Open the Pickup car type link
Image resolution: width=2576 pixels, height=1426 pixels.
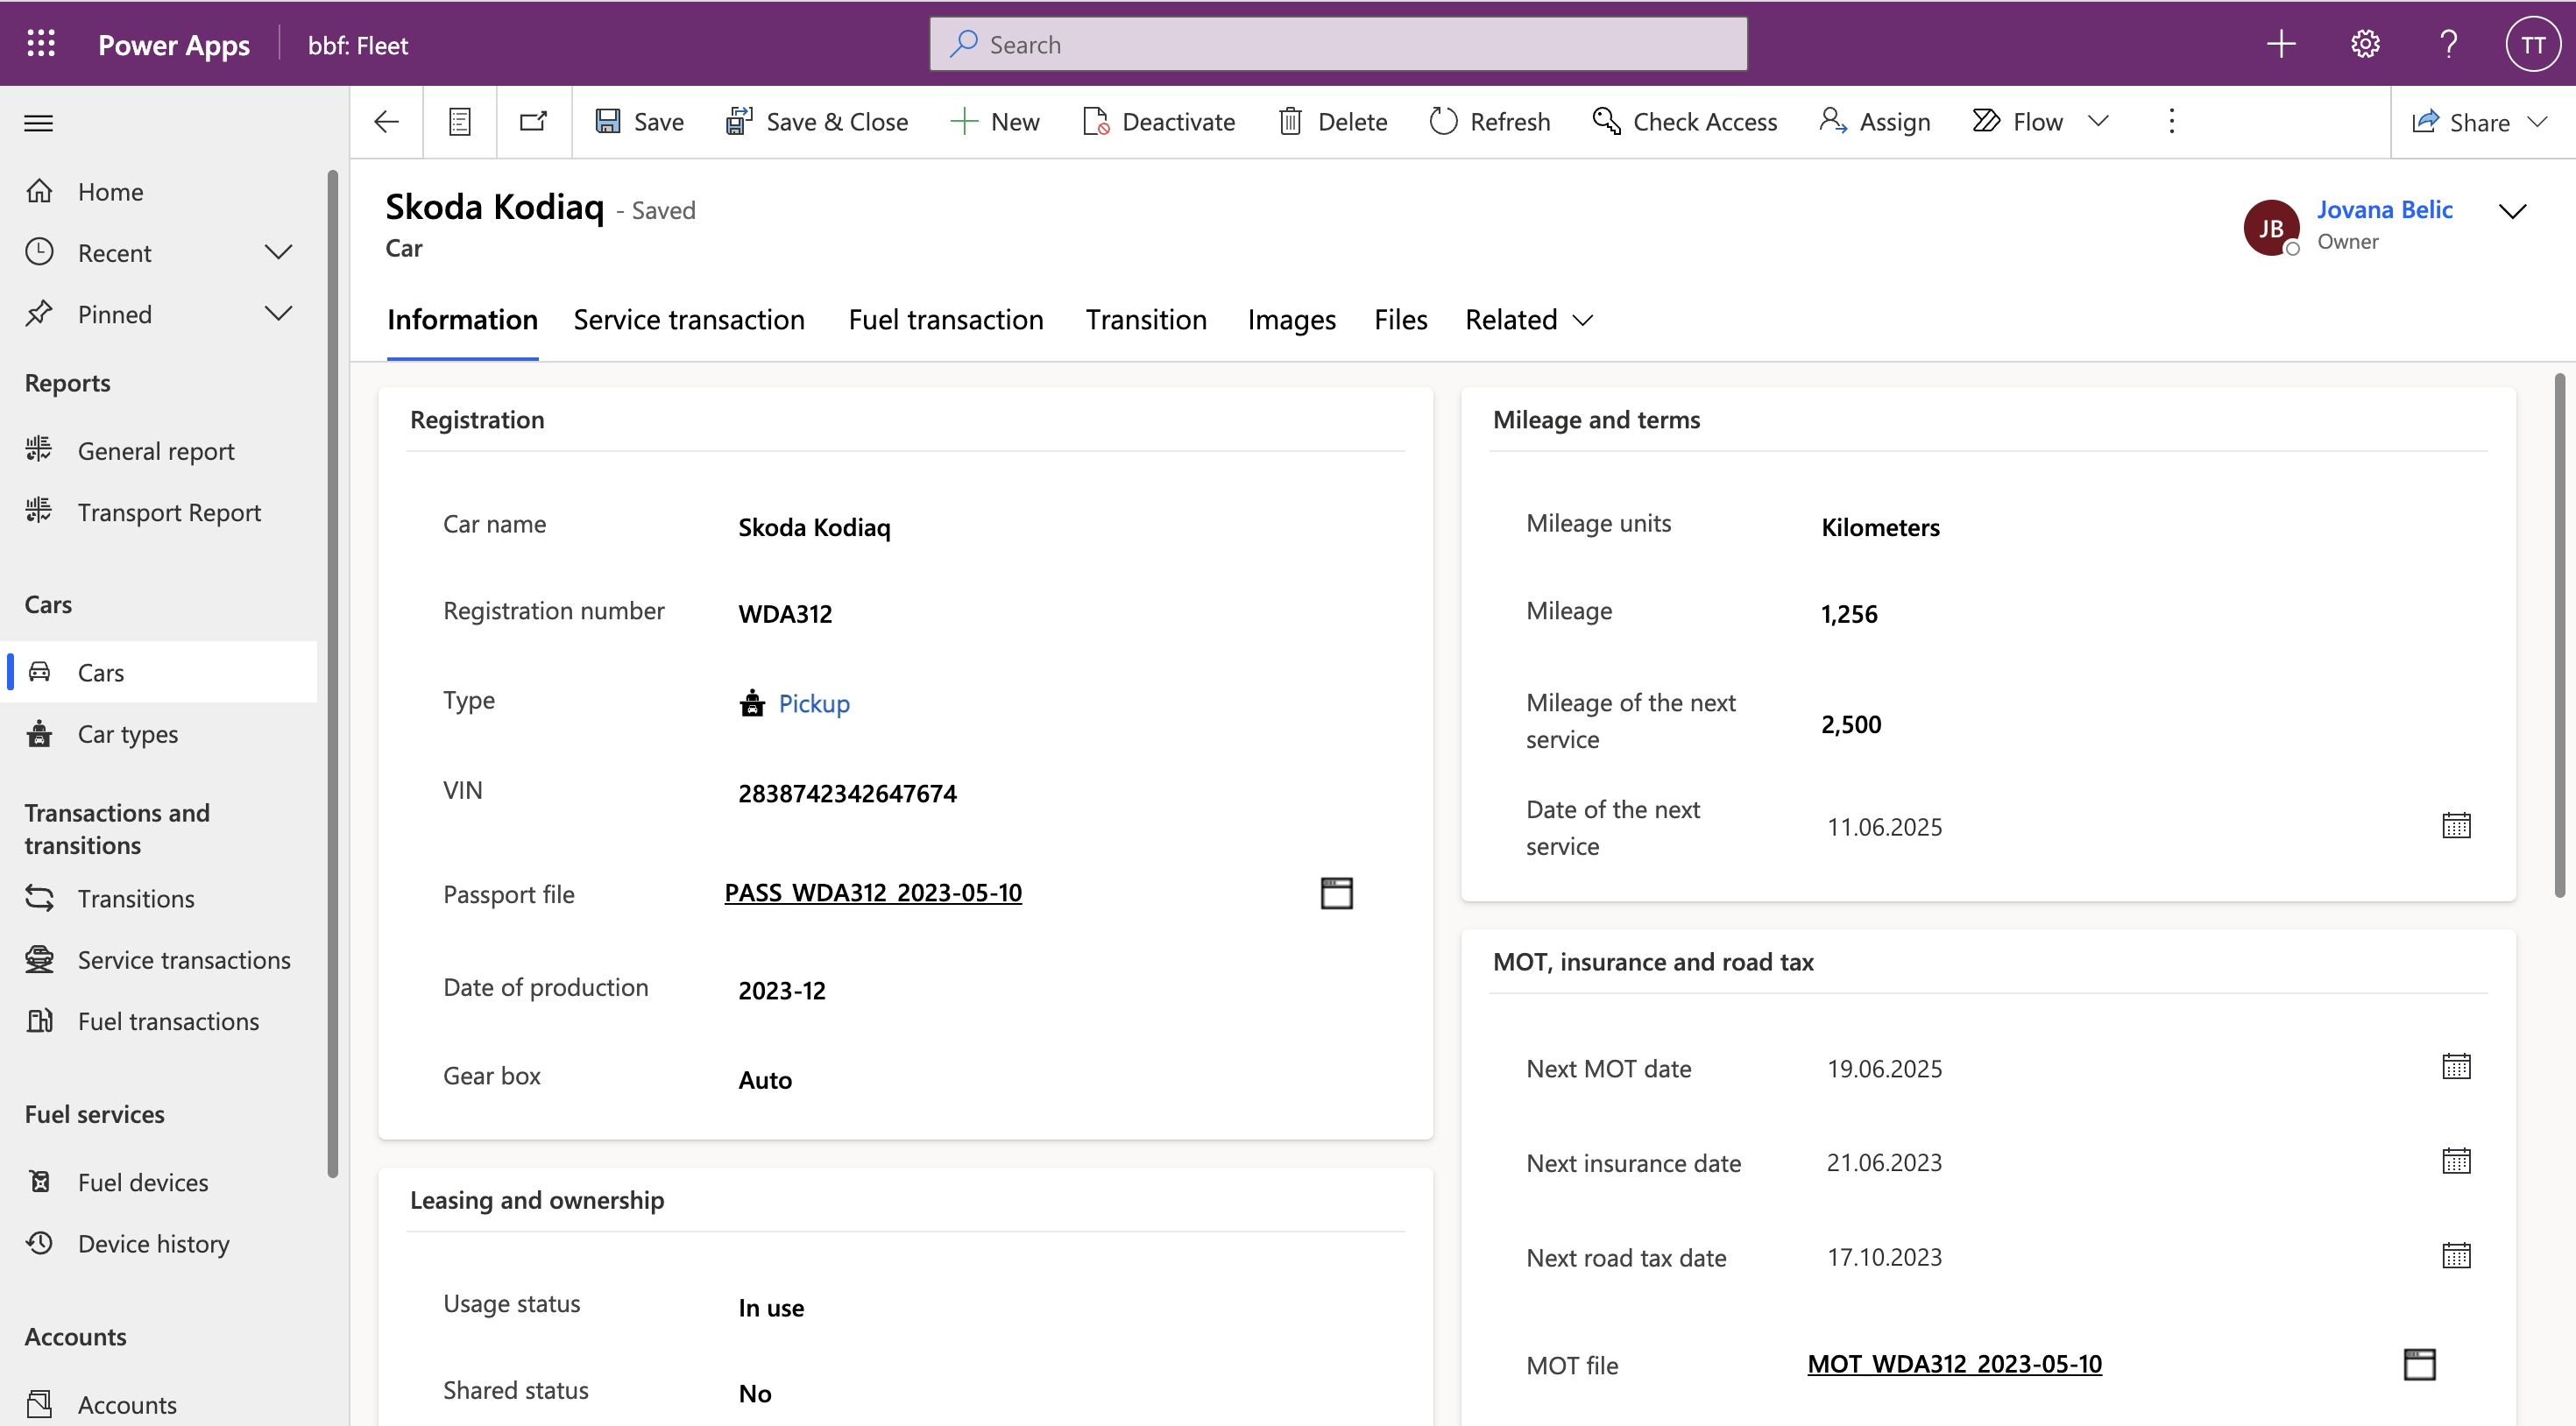(813, 704)
